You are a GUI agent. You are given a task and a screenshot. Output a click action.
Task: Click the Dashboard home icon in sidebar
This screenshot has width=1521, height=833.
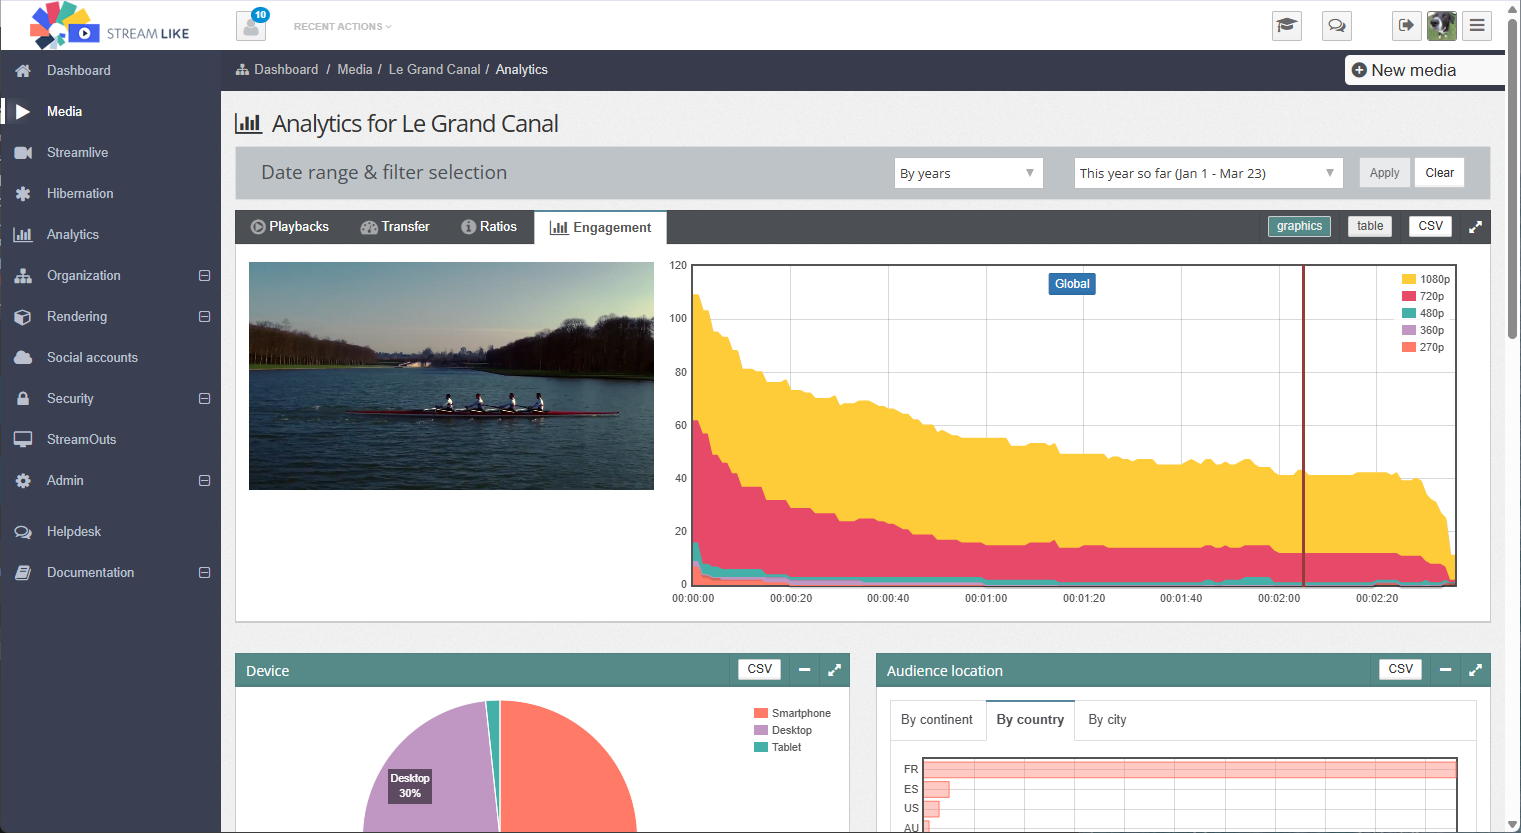[23, 71]
